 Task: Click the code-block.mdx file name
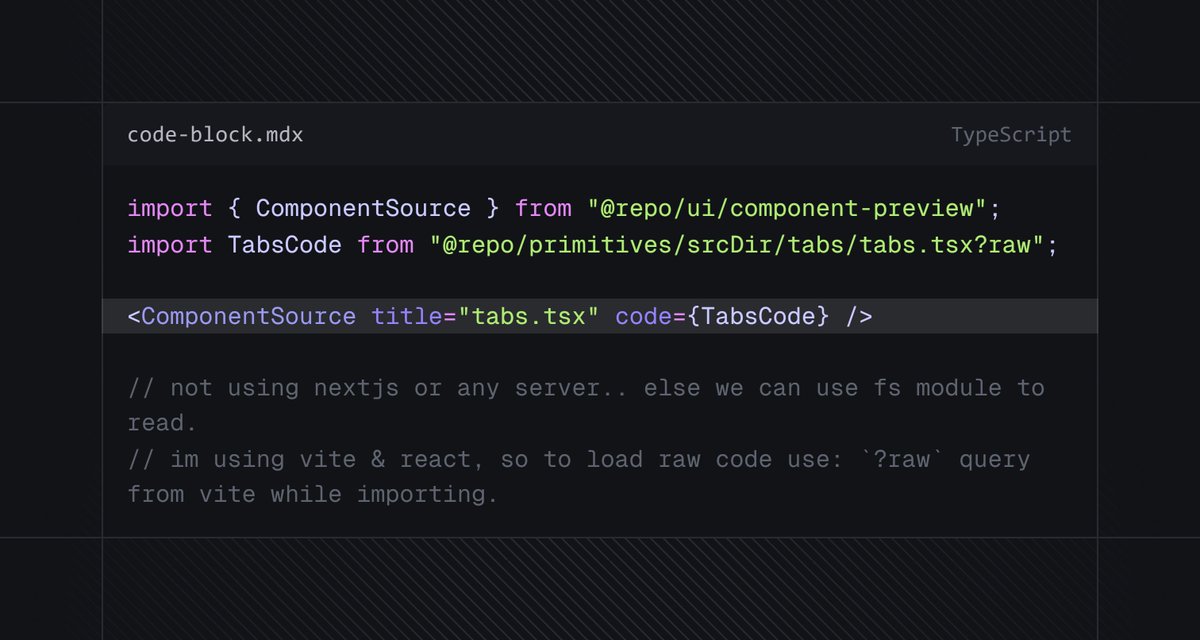pos(215,135)
